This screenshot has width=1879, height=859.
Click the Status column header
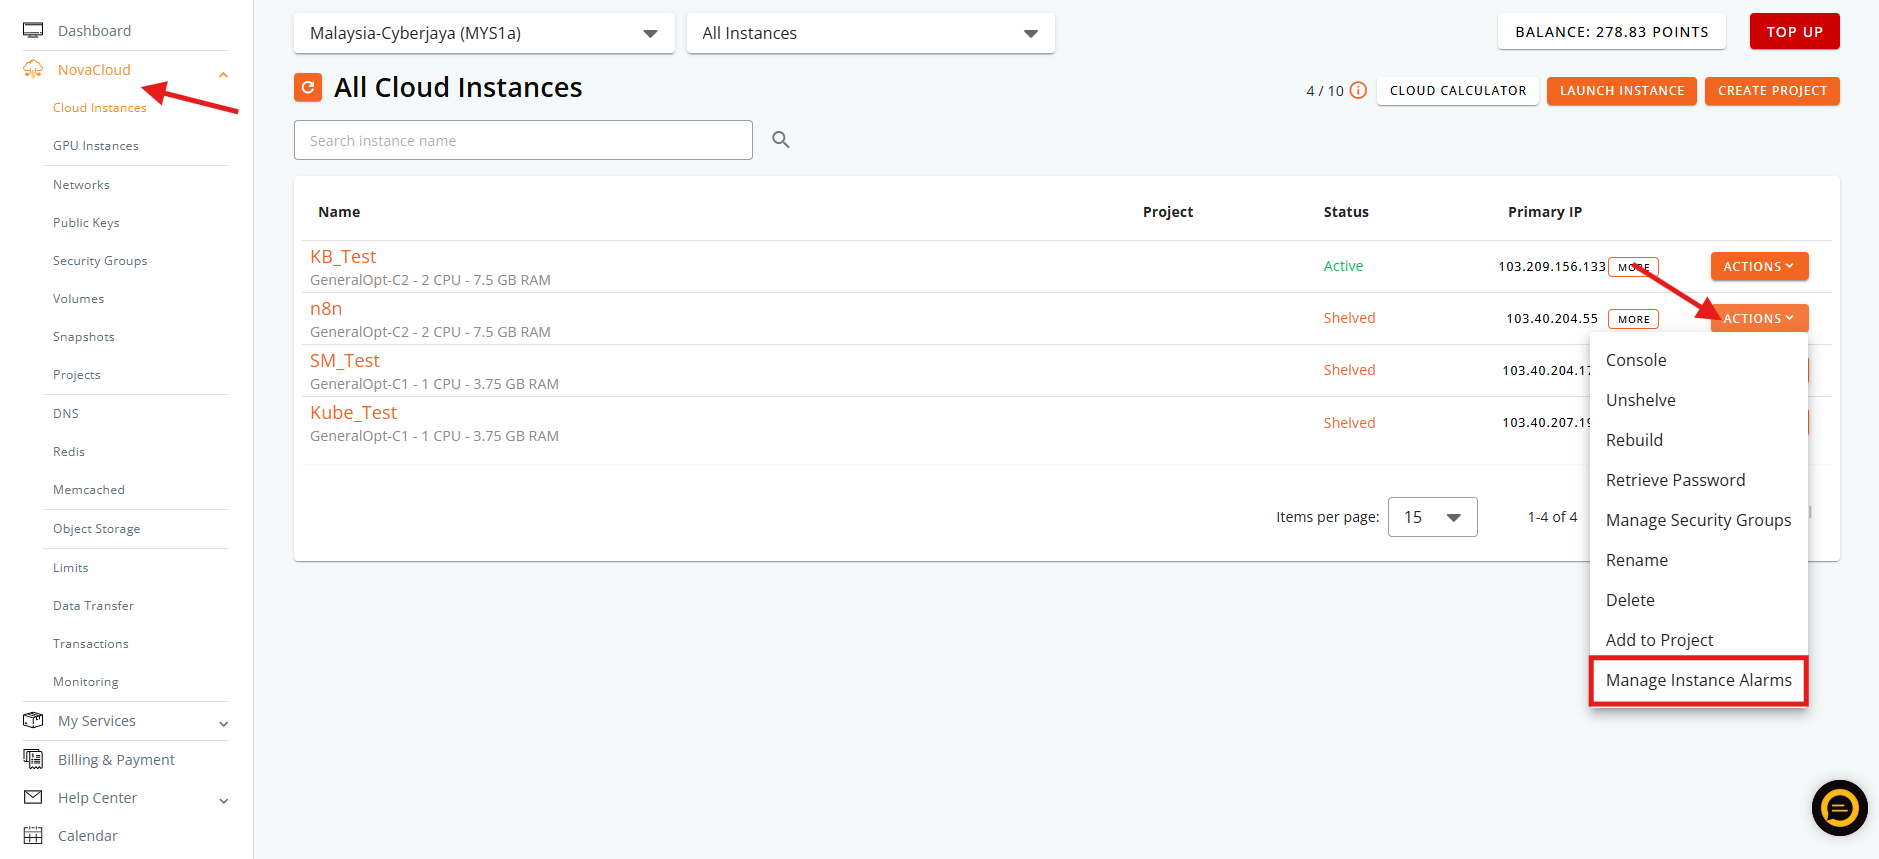coord(1346,212)
